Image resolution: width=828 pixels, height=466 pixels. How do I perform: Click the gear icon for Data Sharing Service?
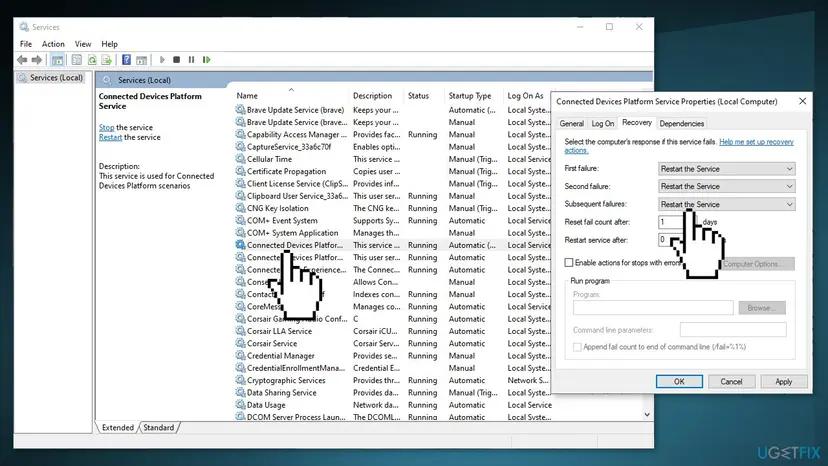tap(240, 392)
